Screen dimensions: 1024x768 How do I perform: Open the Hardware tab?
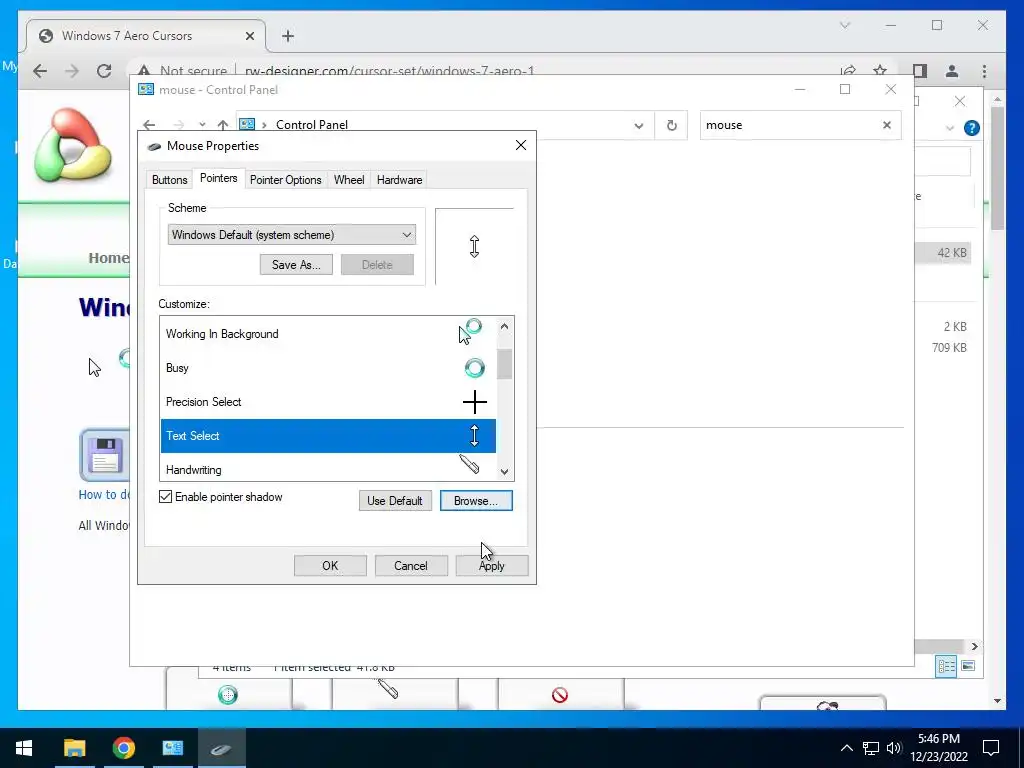click(399, 180)
